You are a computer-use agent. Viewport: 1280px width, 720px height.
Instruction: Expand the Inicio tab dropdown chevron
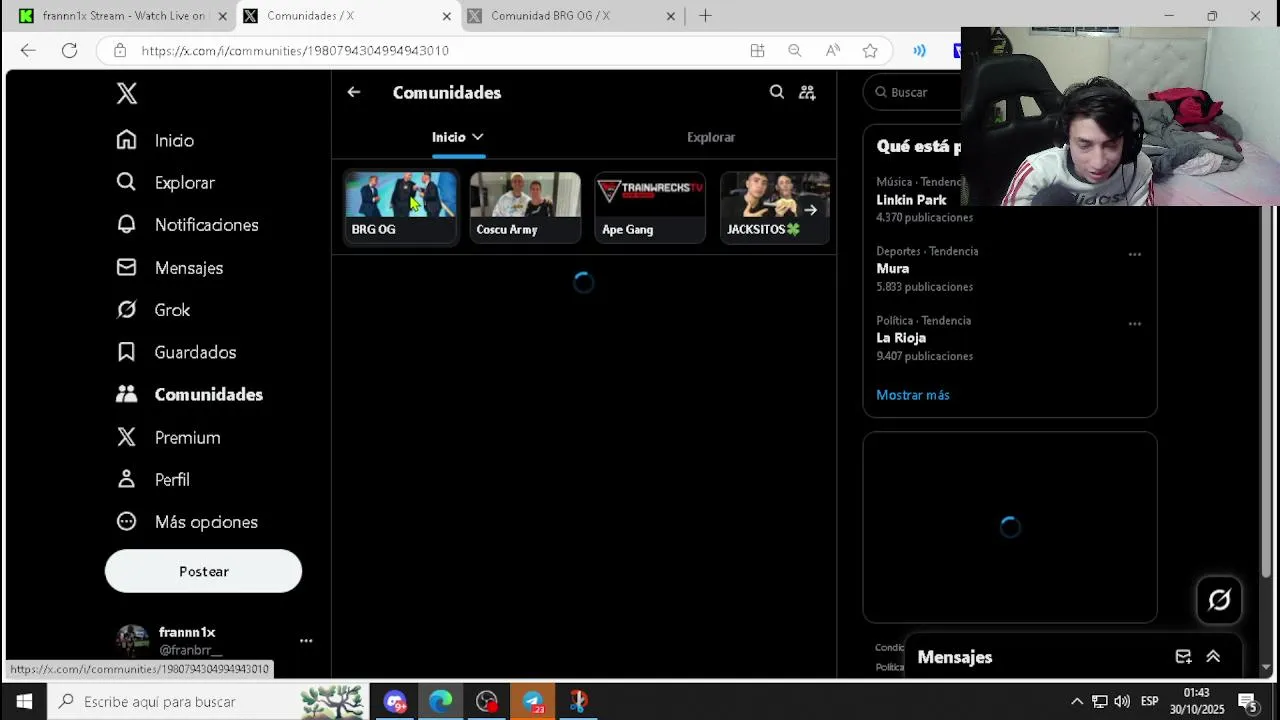pyautogui.click(x=478, y=137)
